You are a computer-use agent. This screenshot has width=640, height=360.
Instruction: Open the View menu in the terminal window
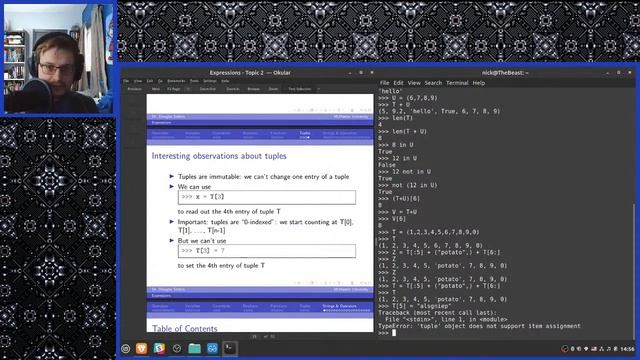(414, 83)
